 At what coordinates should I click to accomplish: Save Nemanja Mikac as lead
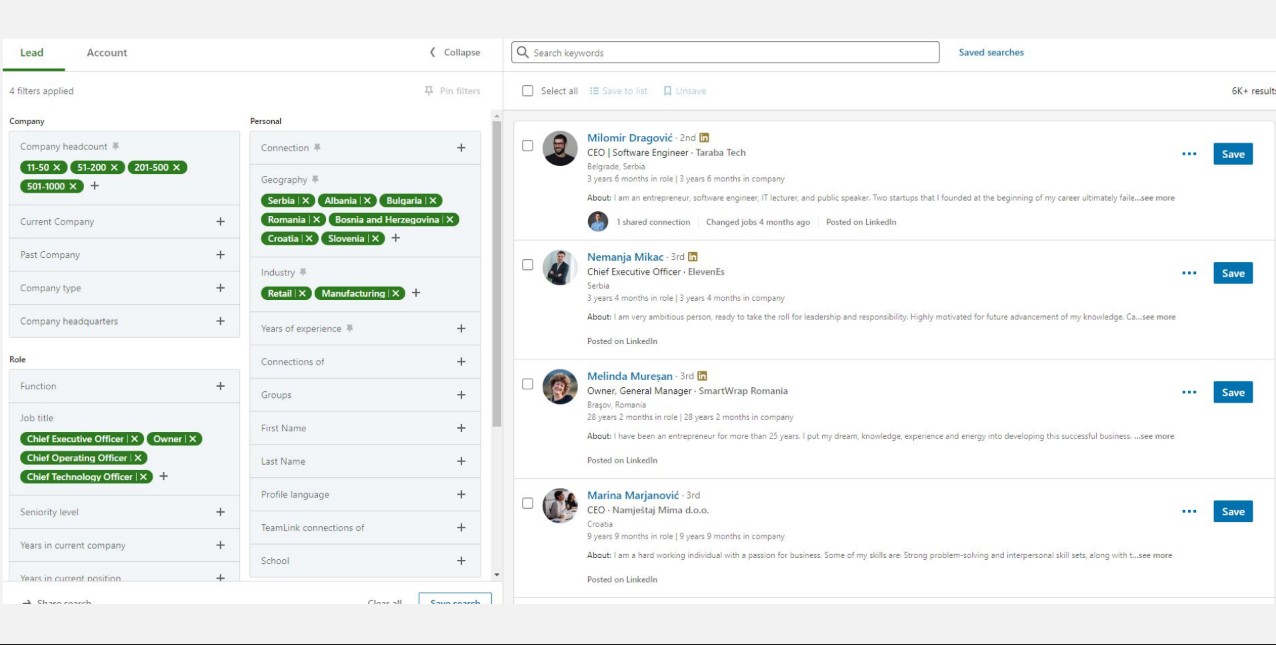tap(1233, 273)
